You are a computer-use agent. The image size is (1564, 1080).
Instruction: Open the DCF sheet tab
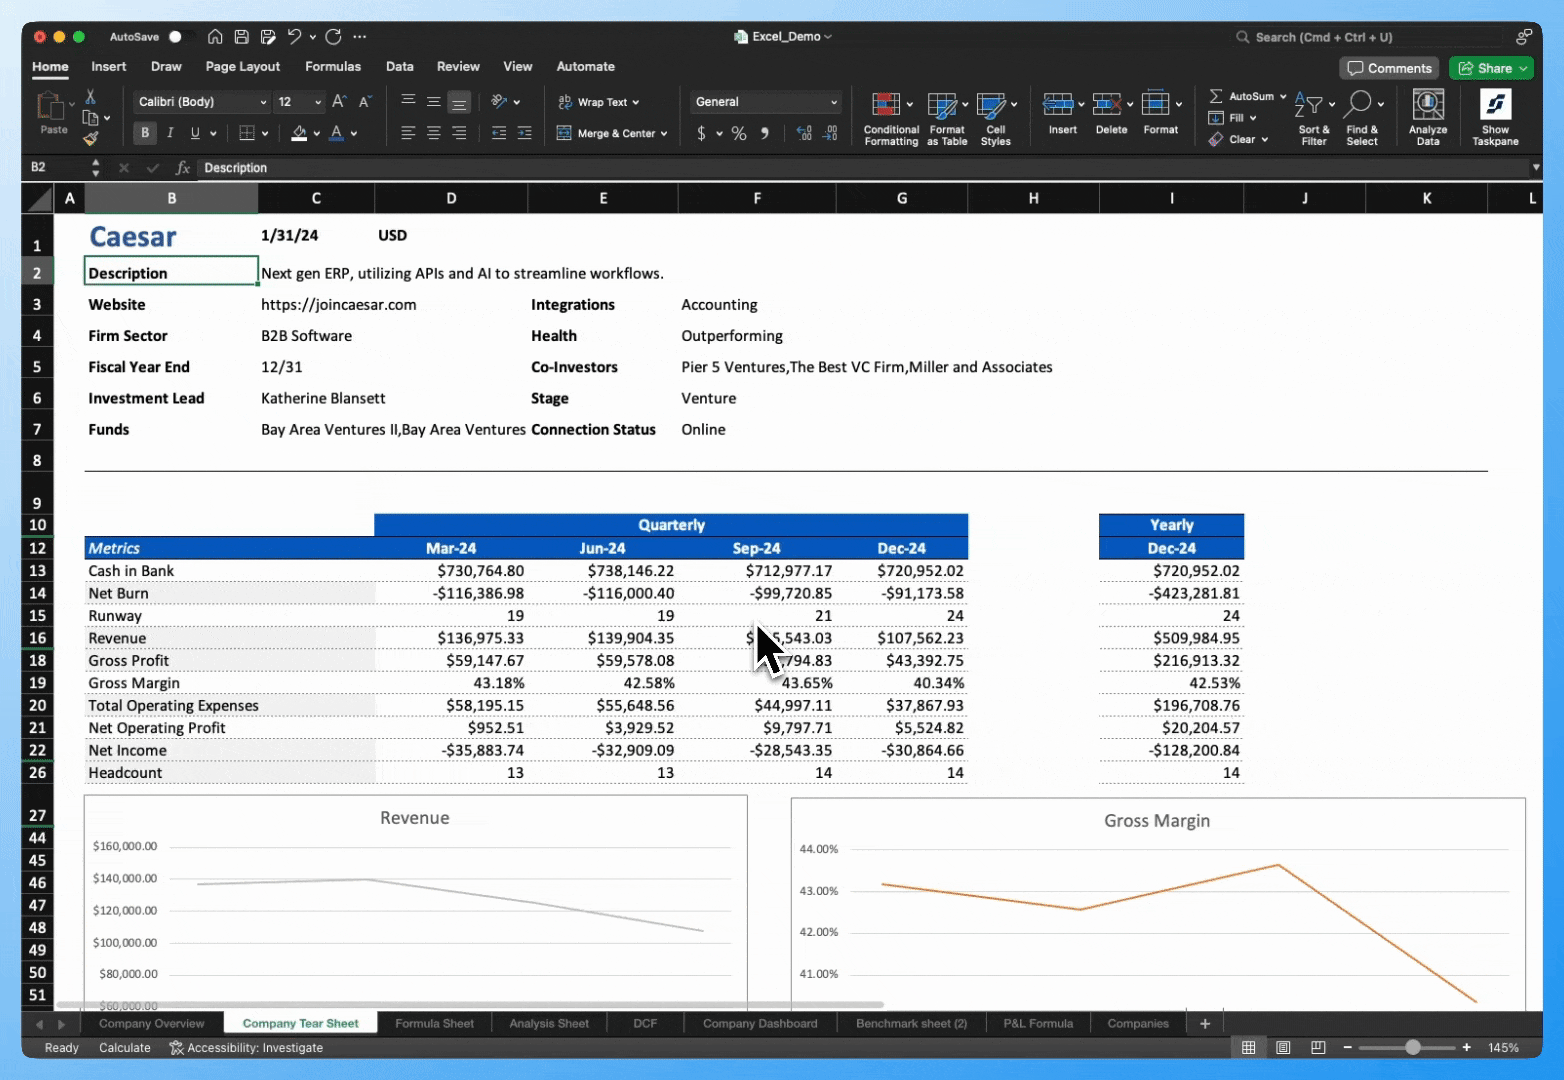coord(645,1023)
